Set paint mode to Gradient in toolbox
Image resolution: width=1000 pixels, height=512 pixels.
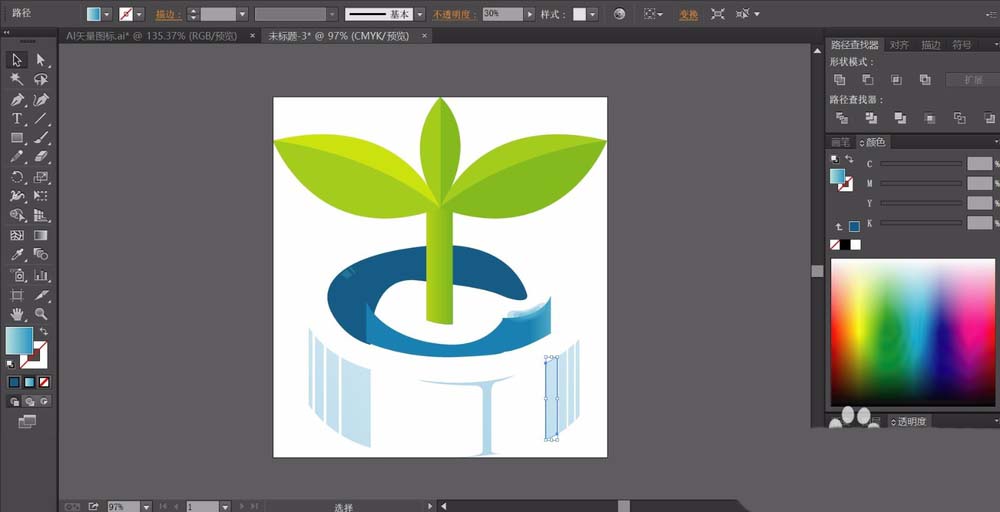pyautogui.click(x=29, y=382)
